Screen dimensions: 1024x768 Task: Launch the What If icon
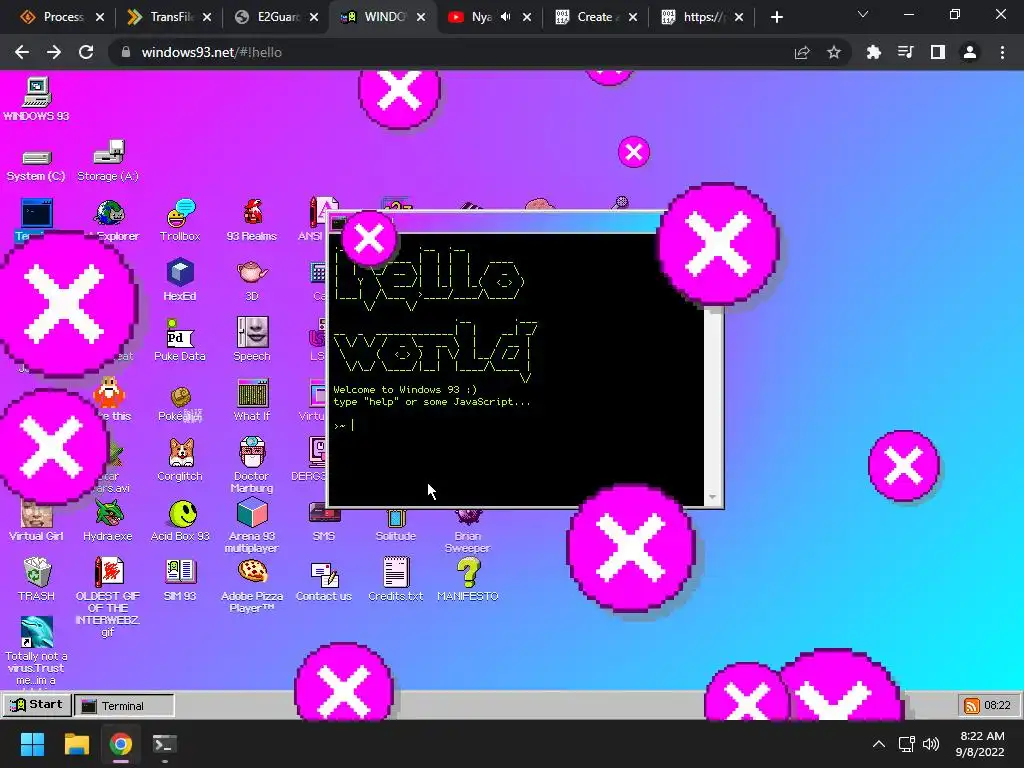point(252,400)
